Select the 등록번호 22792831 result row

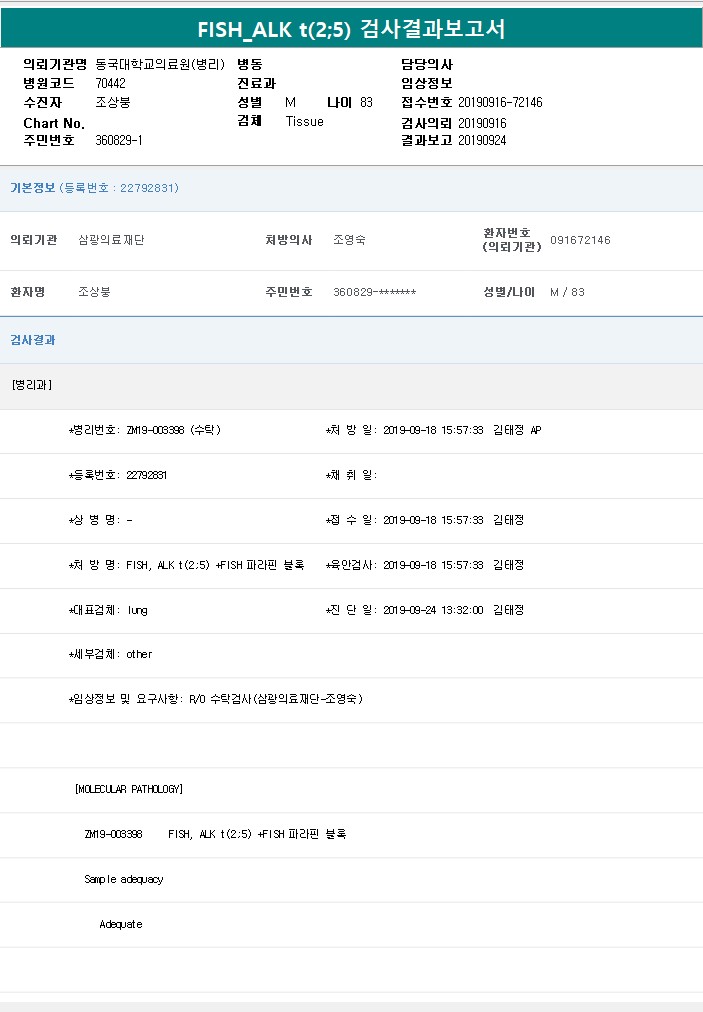117,475
